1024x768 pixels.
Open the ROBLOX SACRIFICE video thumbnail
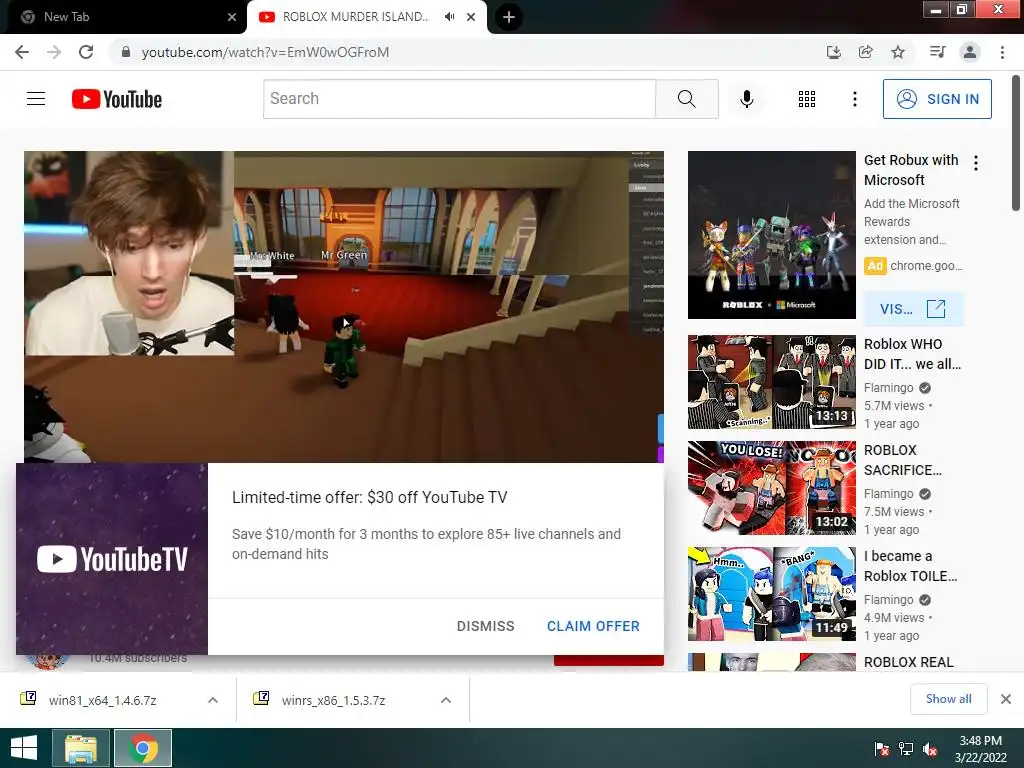[771, 488]
